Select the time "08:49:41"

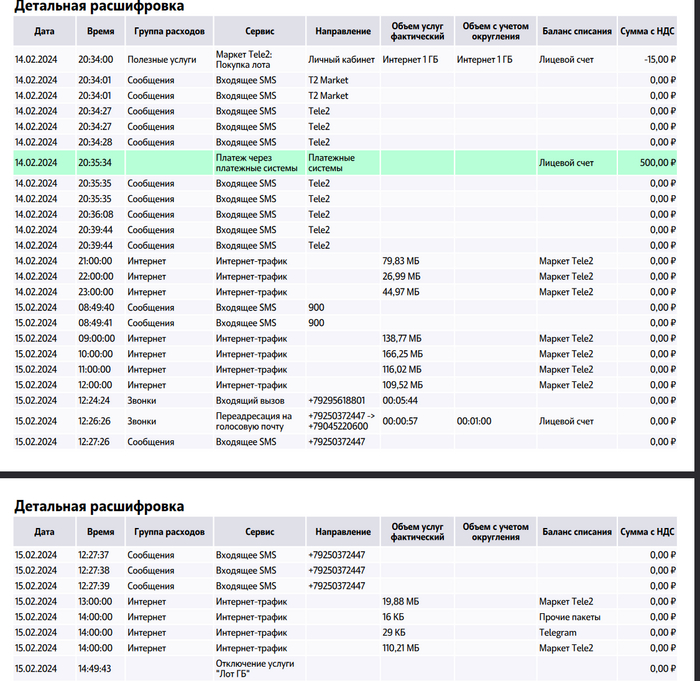coord(95,323)
